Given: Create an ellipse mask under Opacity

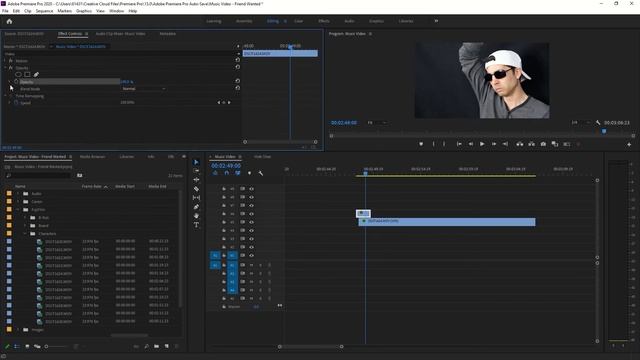Looking at the screenshot, I should click(18, 74).
